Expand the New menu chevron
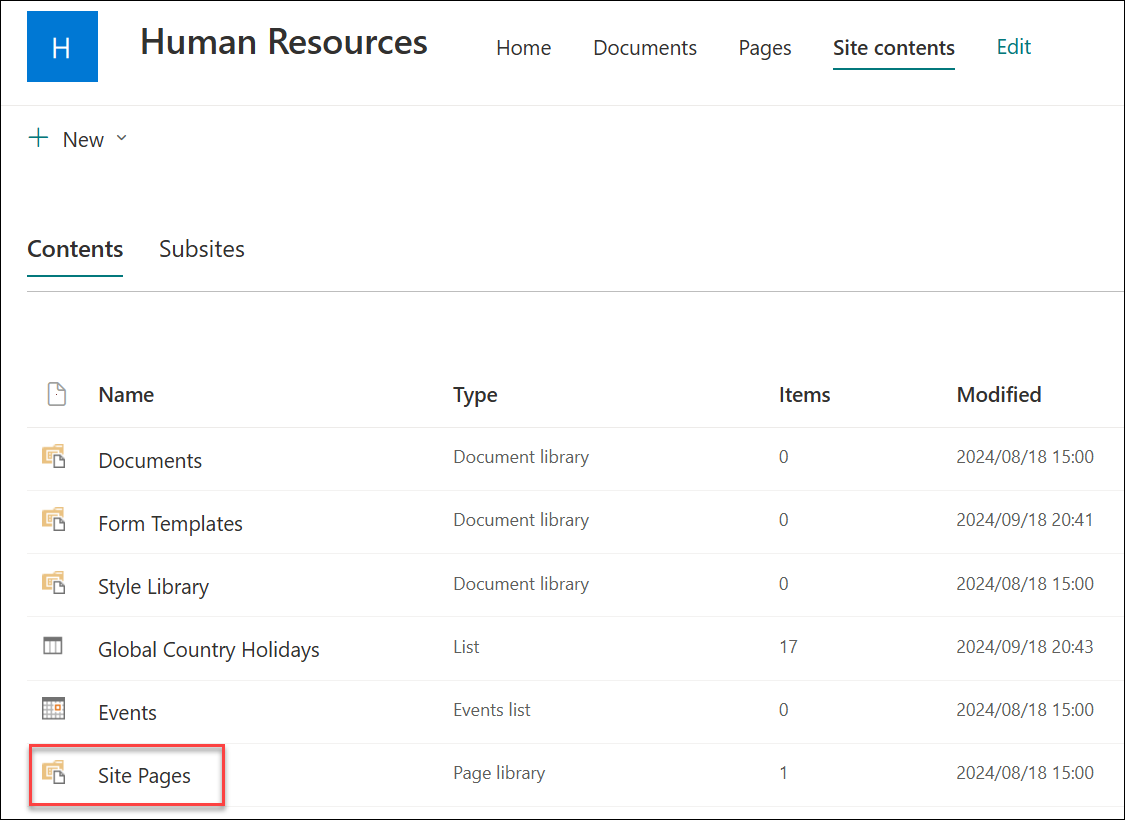Screen dimensions: 1125x820 (121, 139)
